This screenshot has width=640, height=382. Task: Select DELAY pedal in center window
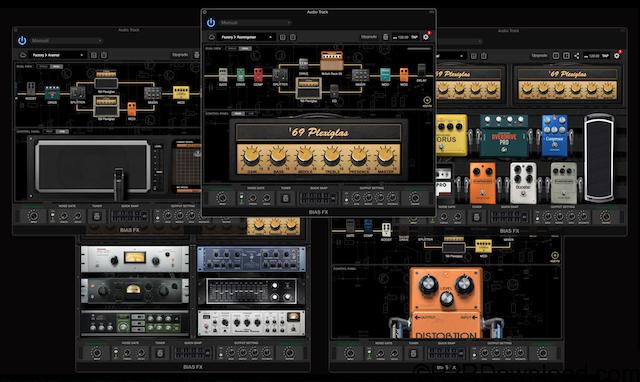pos(422,71)
